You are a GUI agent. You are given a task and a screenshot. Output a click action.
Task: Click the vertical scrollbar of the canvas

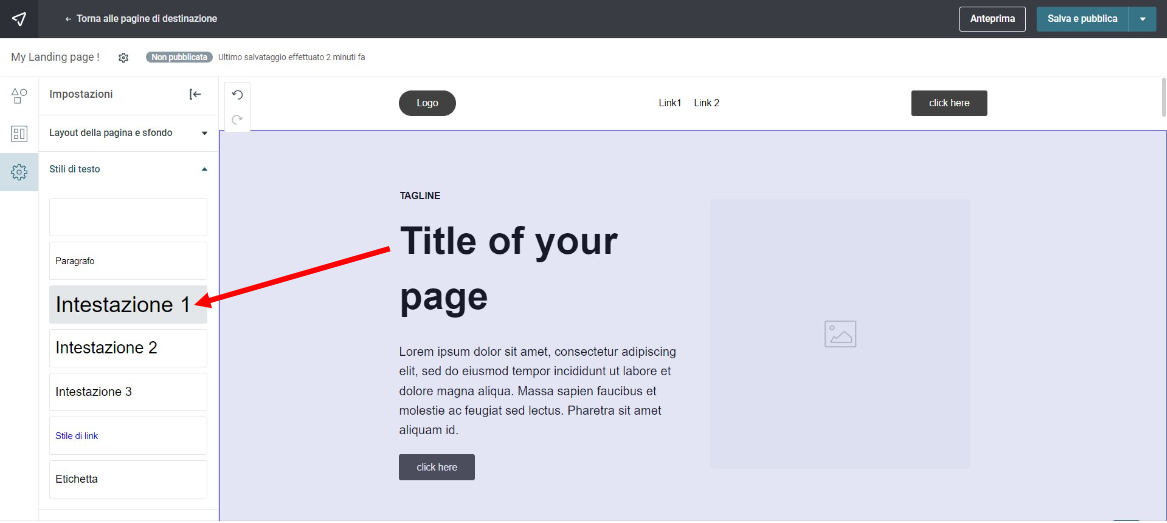tap(1163, 97)
